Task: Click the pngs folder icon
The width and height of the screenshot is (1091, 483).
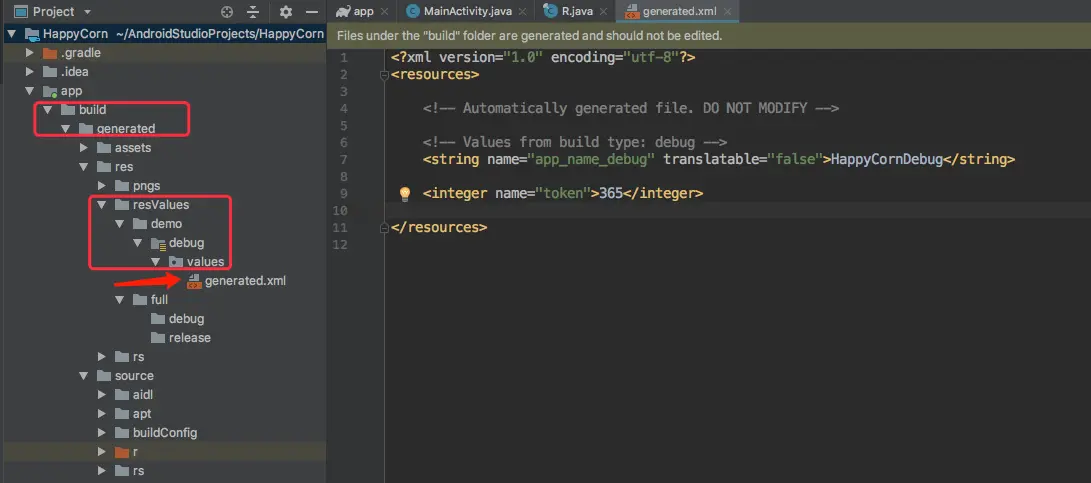Action: [x=122, y=186]
